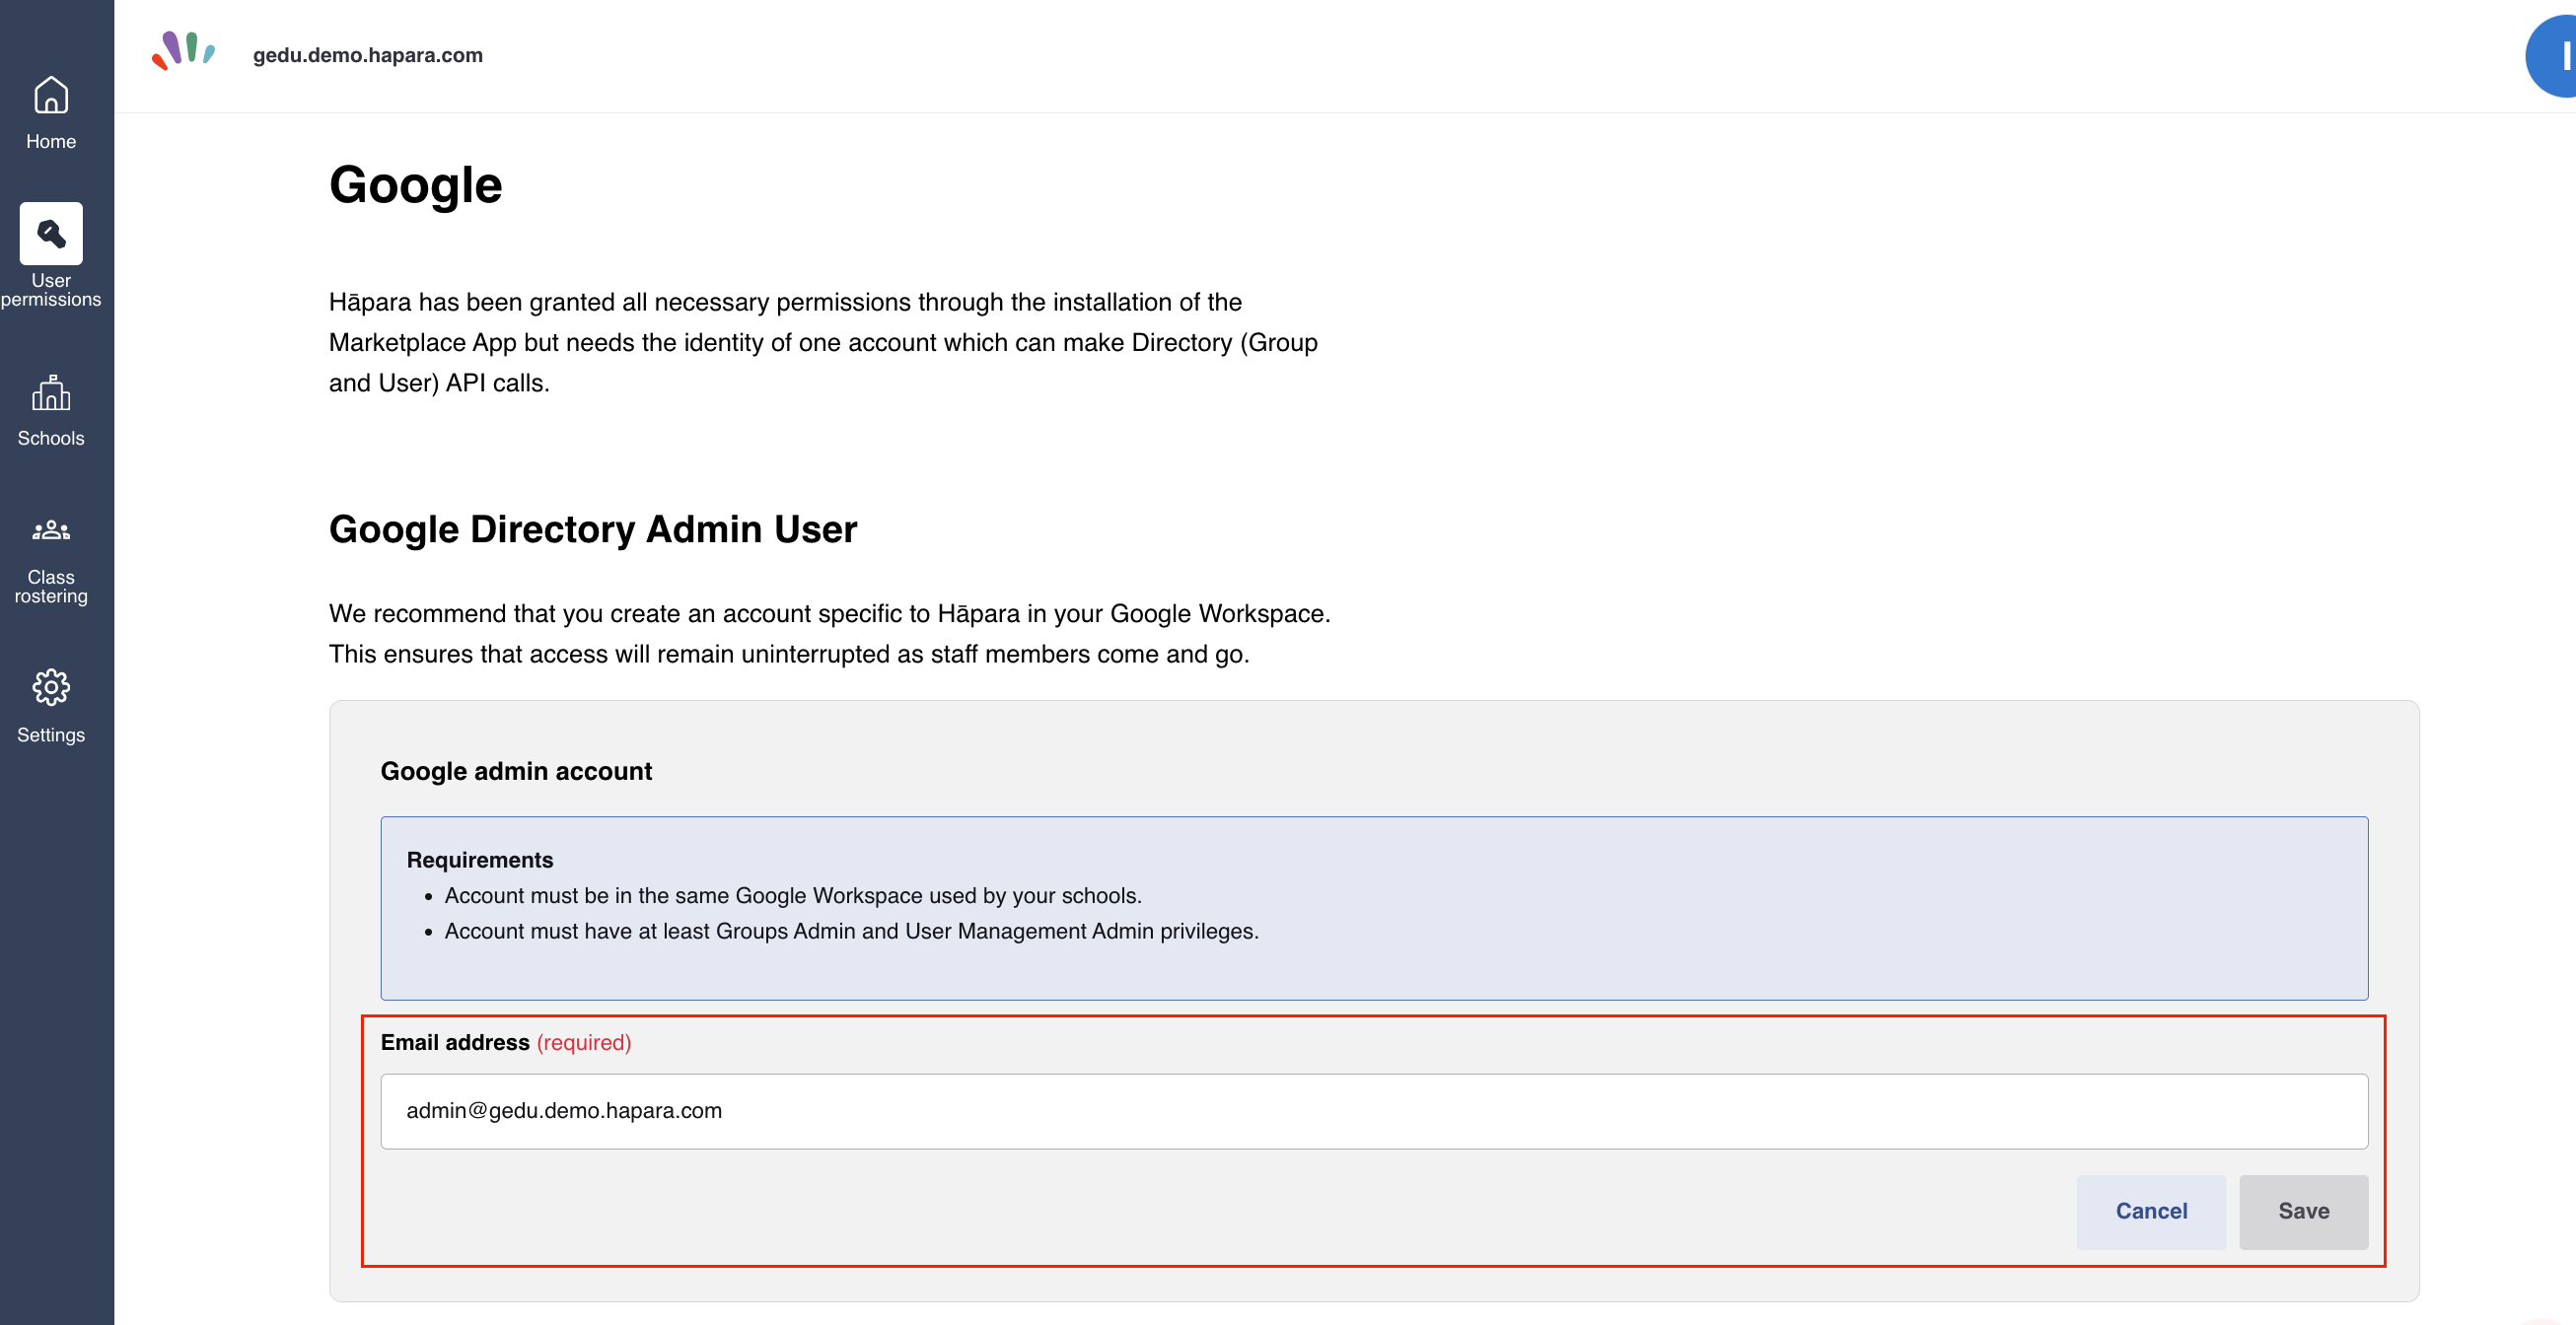Screen dimensions: 2576x1325
Task: Click the User permissions label in sidebar
Action: 51,290
